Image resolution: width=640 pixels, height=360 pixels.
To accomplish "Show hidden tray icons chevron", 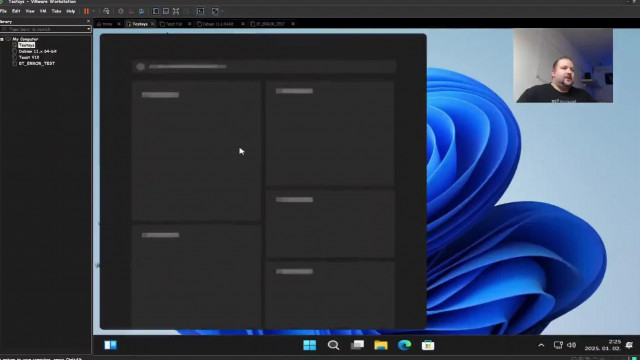I will pos(541,345).
